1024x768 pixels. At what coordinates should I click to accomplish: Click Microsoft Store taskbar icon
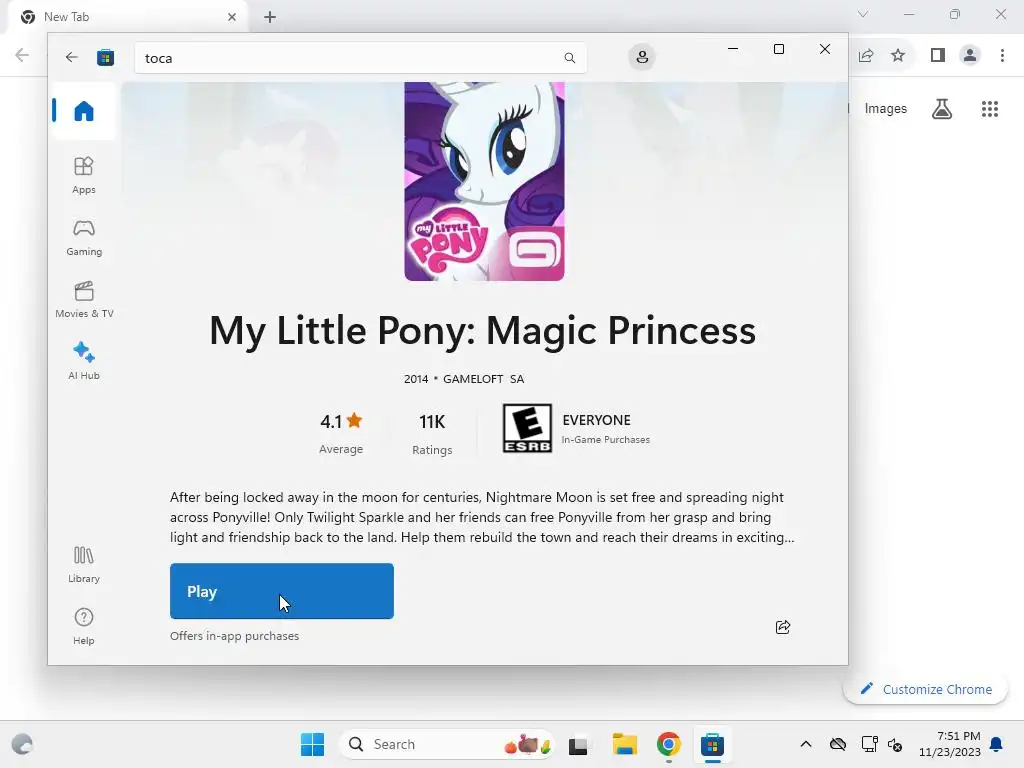click(x=712, y=744)
